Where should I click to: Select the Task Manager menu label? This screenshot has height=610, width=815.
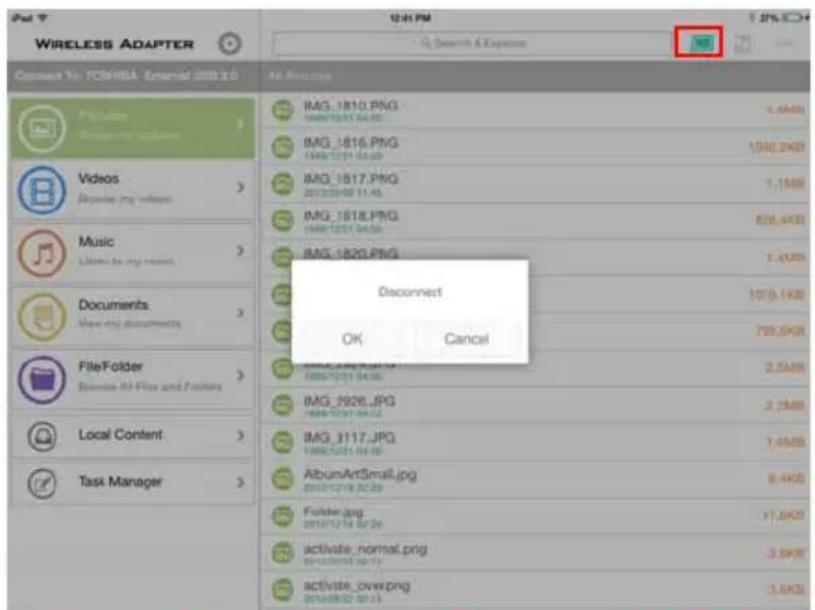[120, 482]
